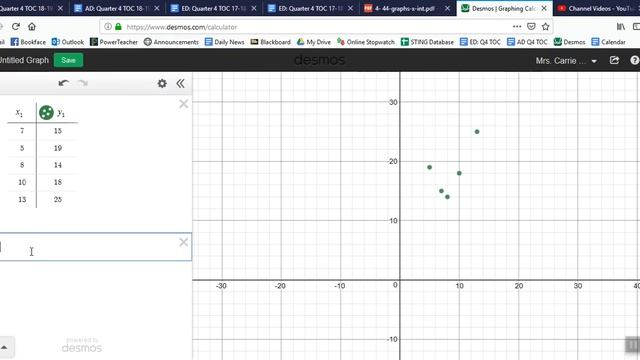Open the Online Stopwatch bookmark
Viewport: 640px width, 360px height.
366,42
